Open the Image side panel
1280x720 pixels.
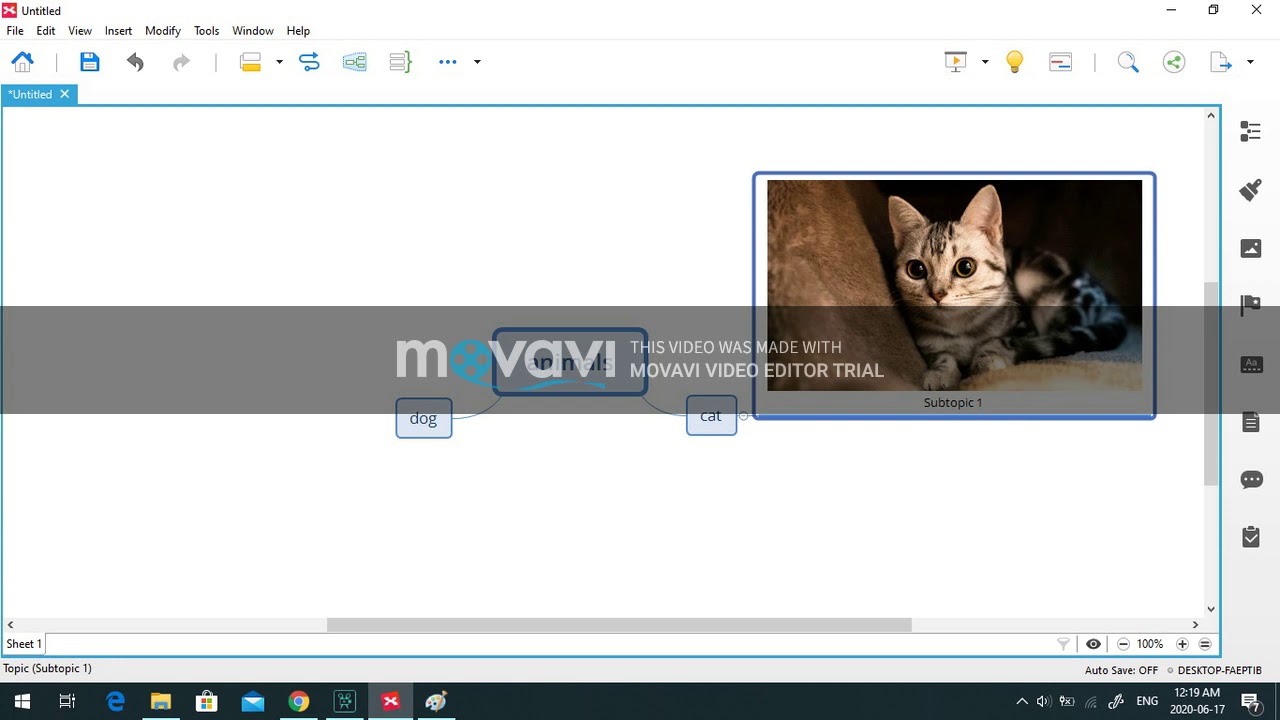[1251, 248]
